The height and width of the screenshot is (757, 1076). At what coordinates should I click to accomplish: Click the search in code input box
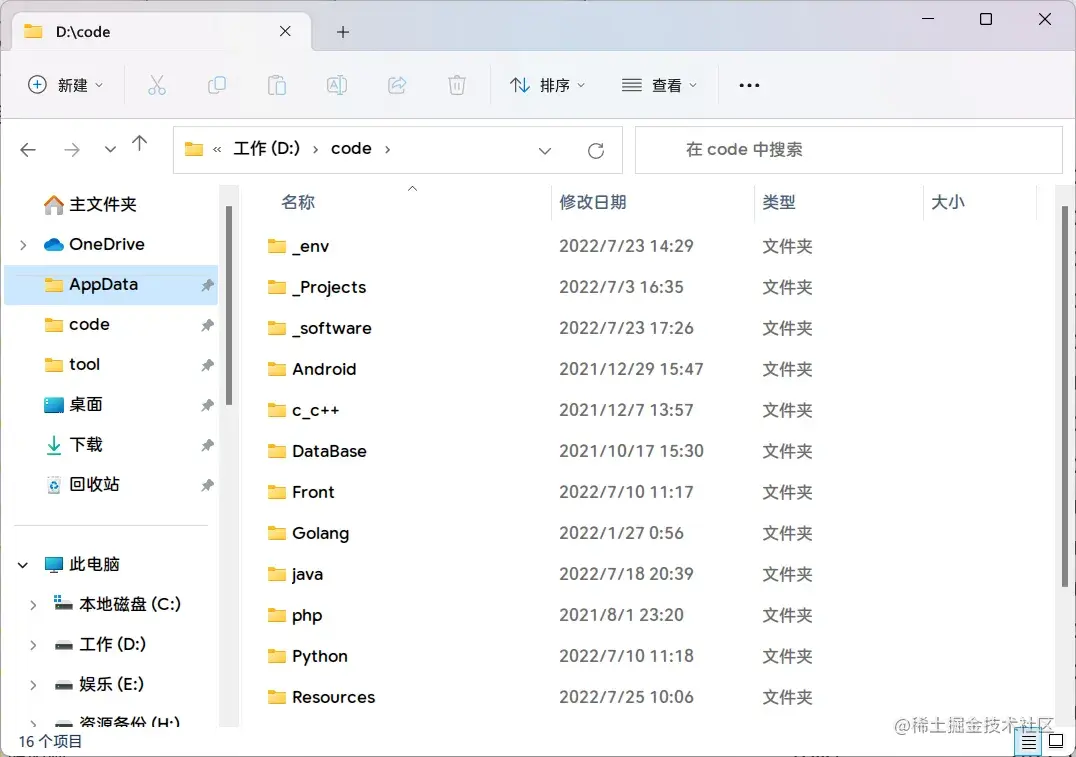[x=849, y=150]
